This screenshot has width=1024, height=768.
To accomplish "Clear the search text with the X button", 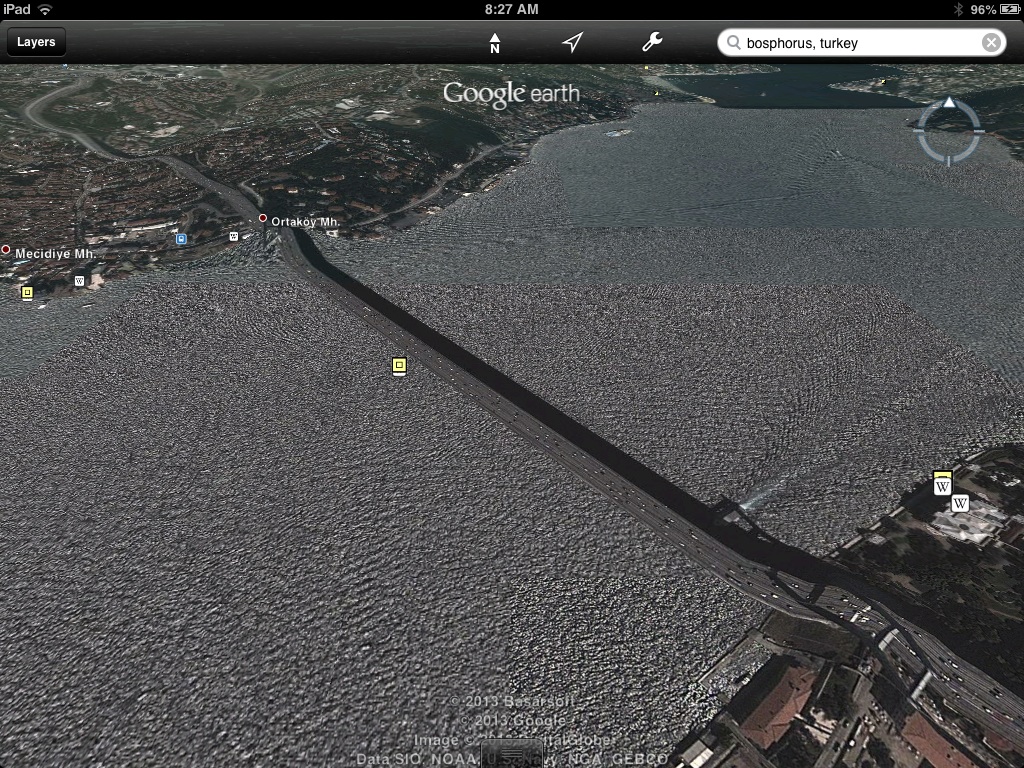I will [x=991, y=43].
